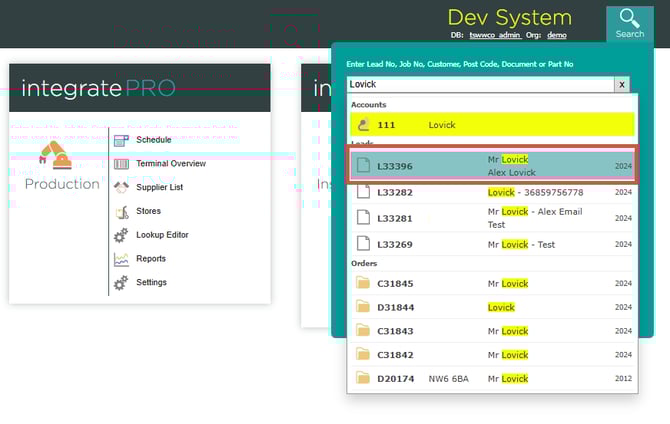This screenshot has width=670, height=424.
Task: Select order D20174 with postcode NW6 6BA
Action: point(491,379)
